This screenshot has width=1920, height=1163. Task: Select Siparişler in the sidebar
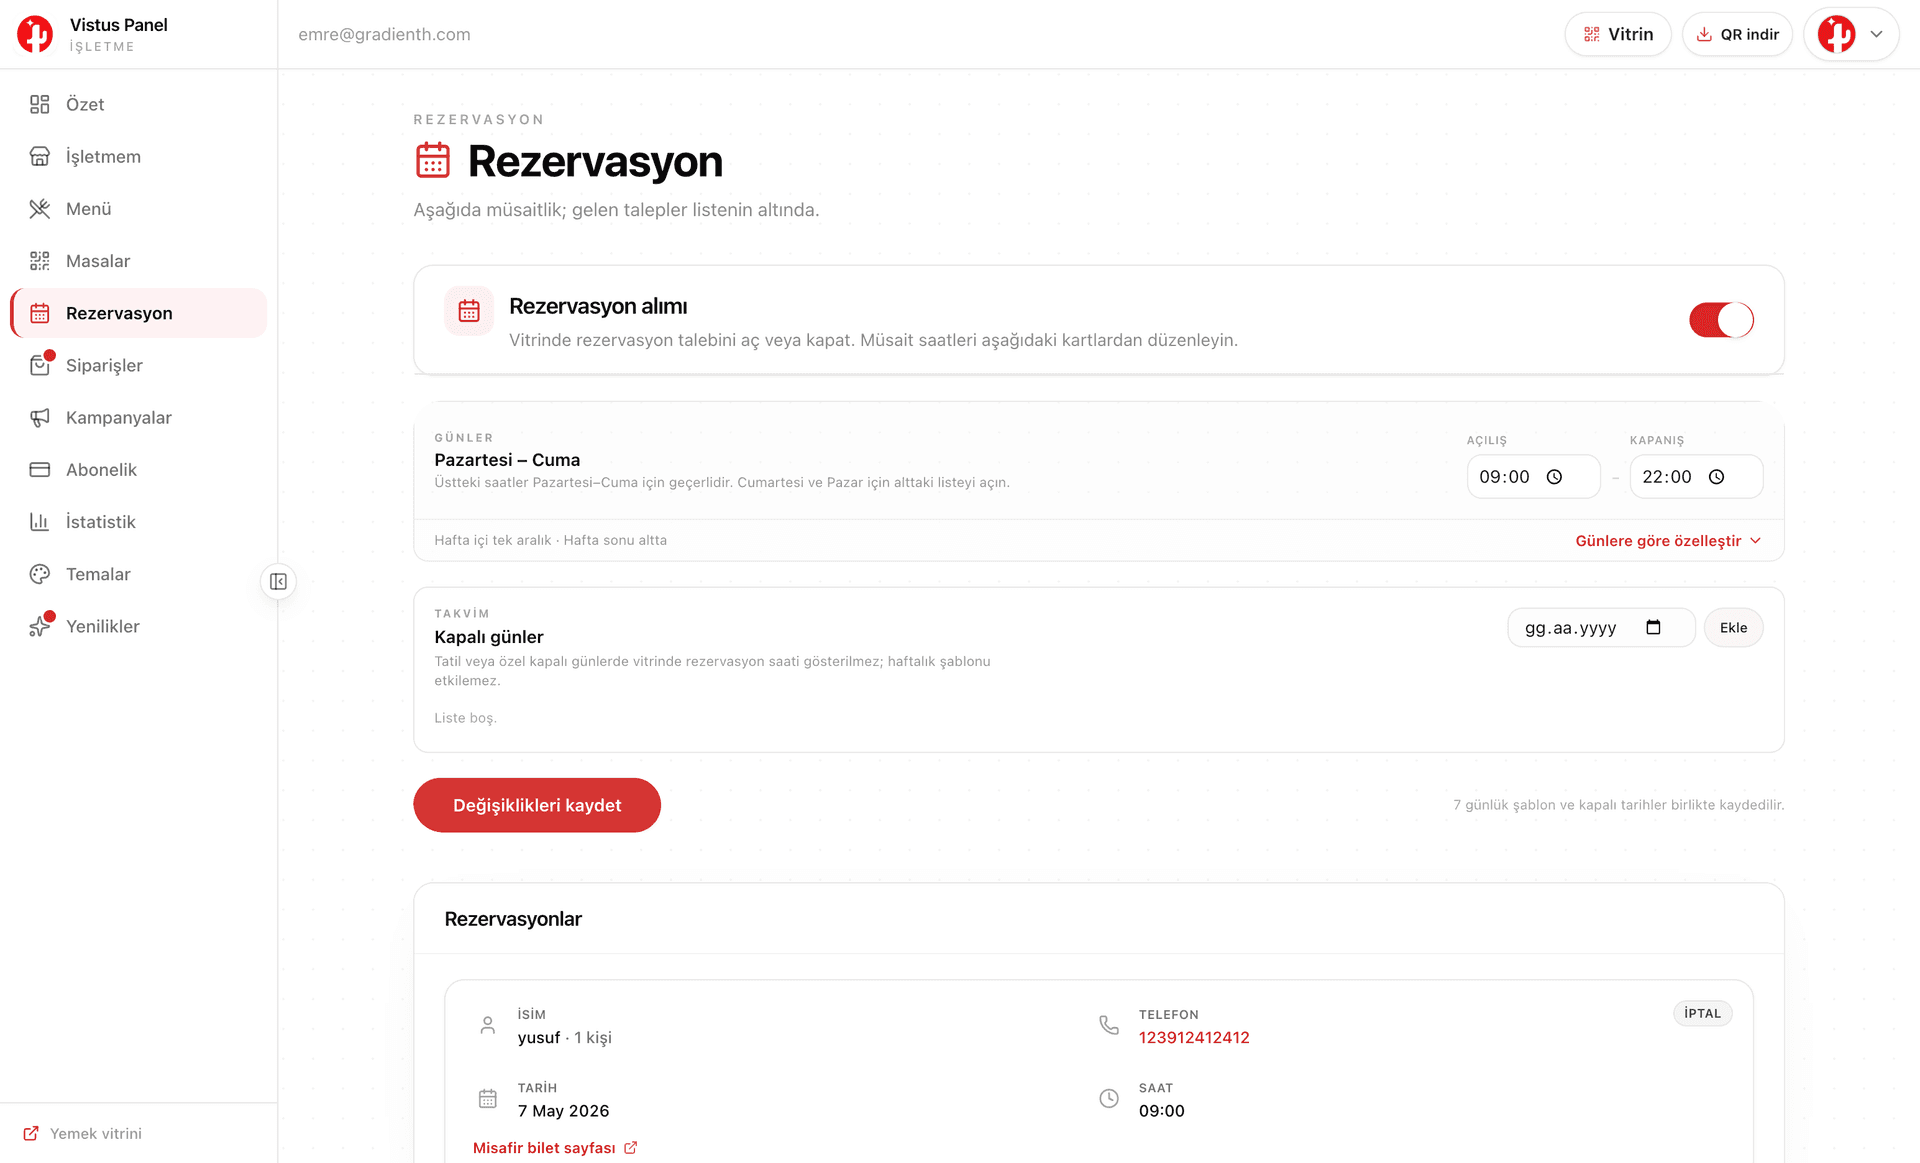click(139, 365)
